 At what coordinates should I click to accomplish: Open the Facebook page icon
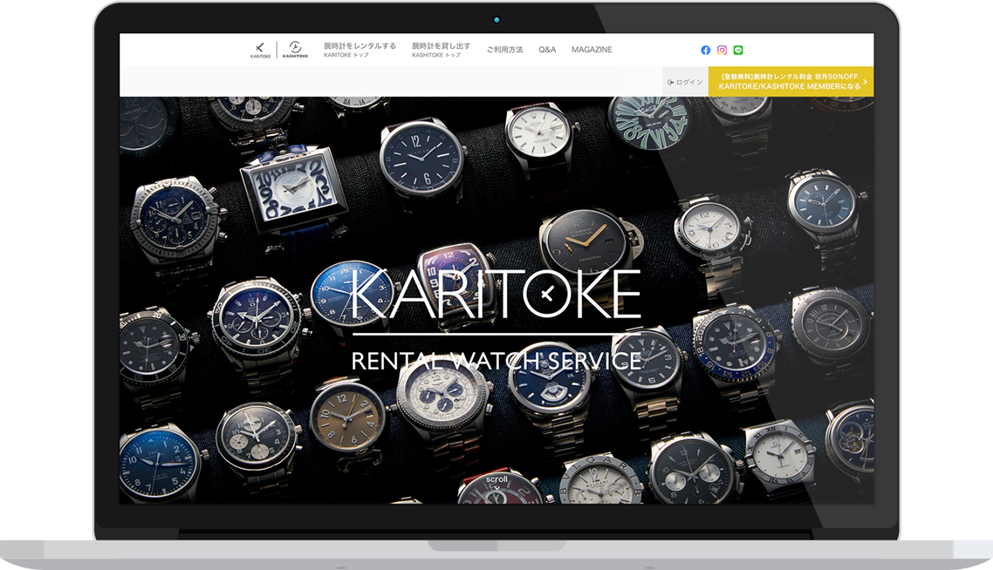(x=705, y=50)
